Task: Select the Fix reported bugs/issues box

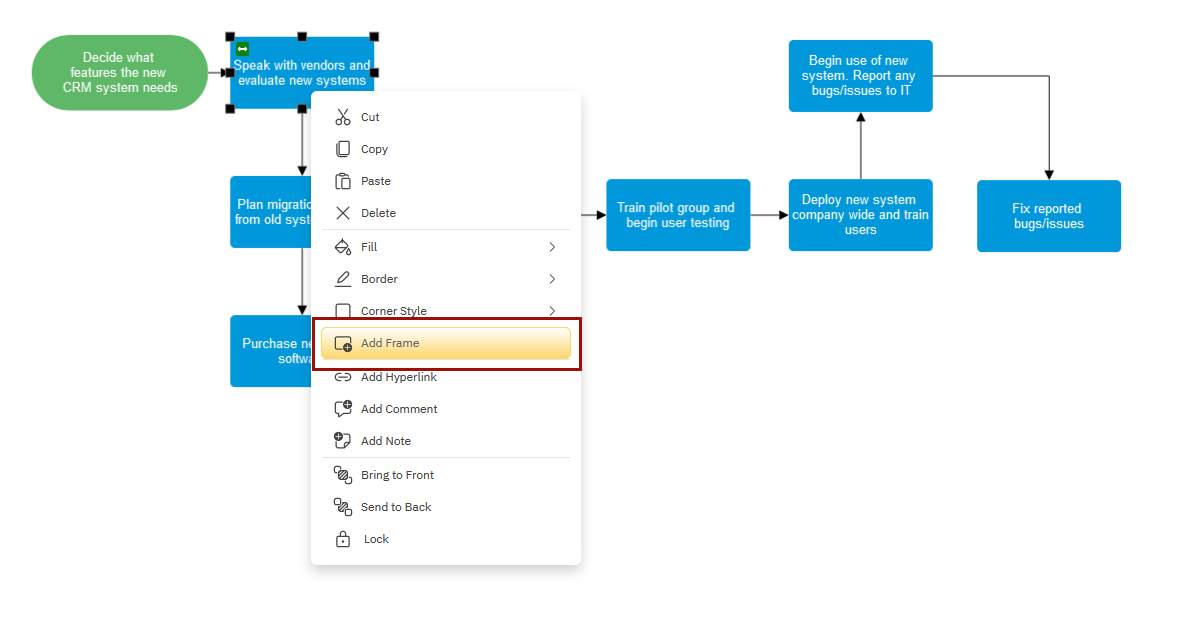Action: 1048,216
